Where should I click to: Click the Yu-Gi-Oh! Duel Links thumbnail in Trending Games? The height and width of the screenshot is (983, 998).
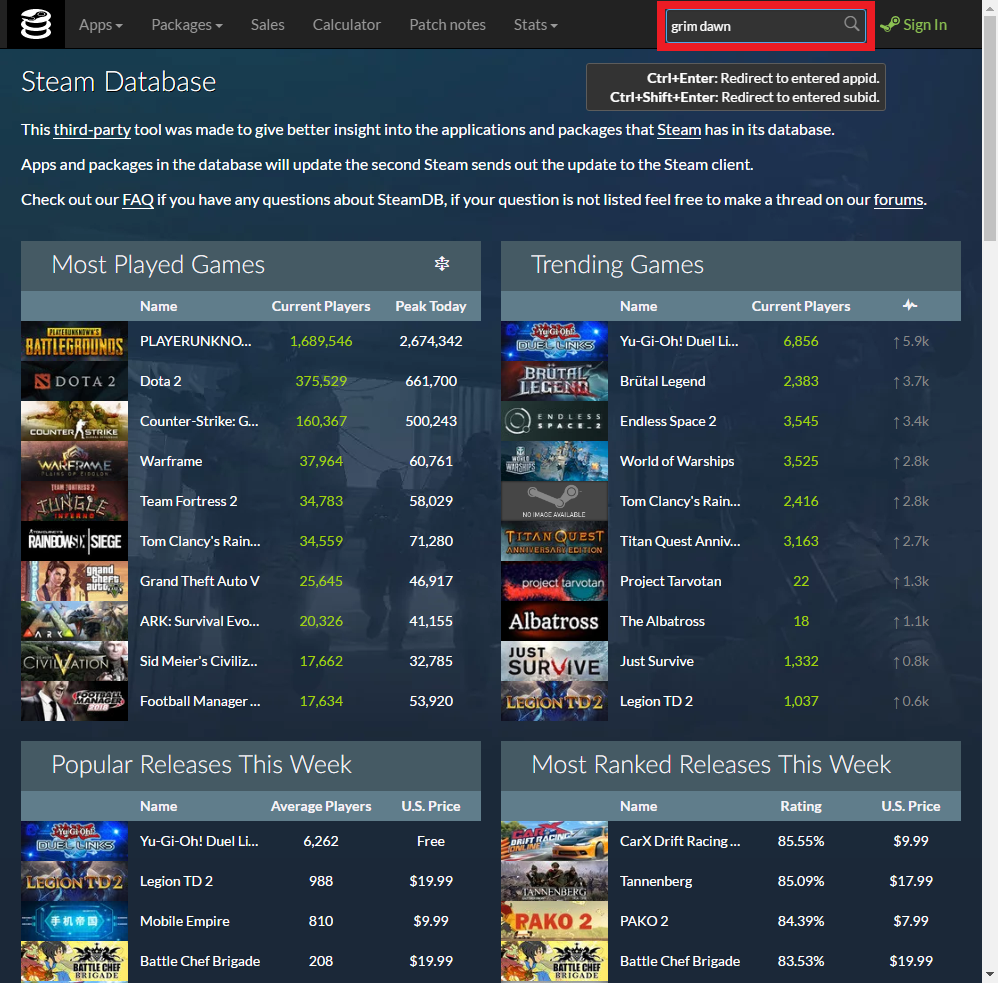554,340
